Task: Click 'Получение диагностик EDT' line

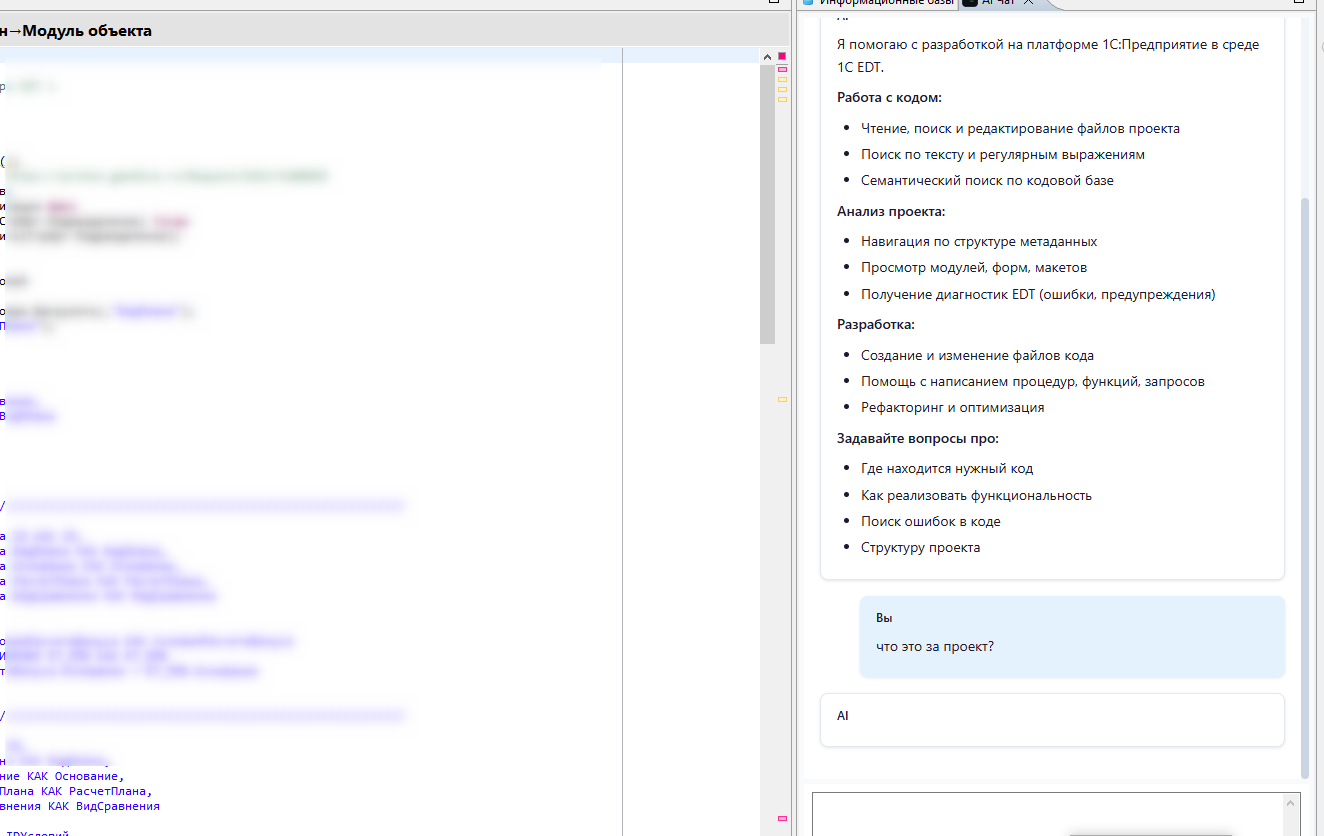Action: coord(1038,294)
